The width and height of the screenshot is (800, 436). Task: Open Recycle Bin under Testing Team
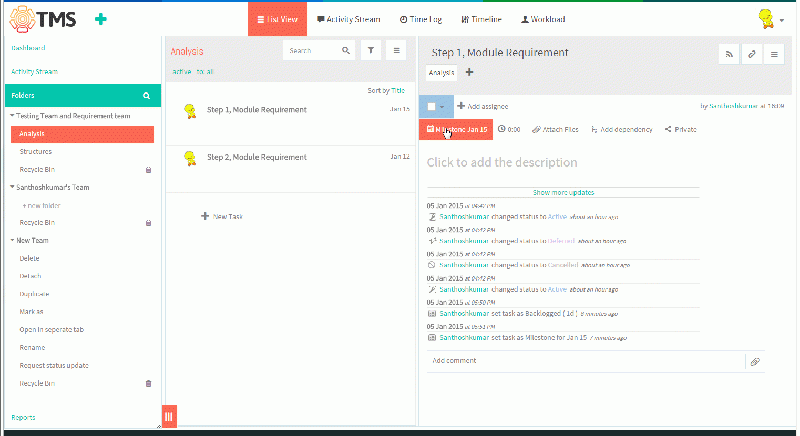[37, 169]
